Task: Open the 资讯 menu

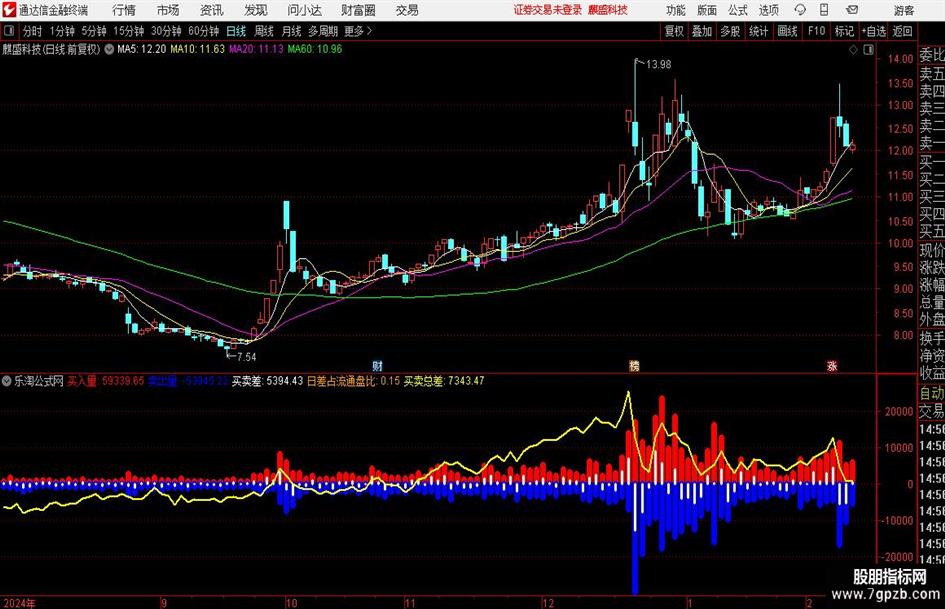Action: pyautogui.click(x=212, y=10)
